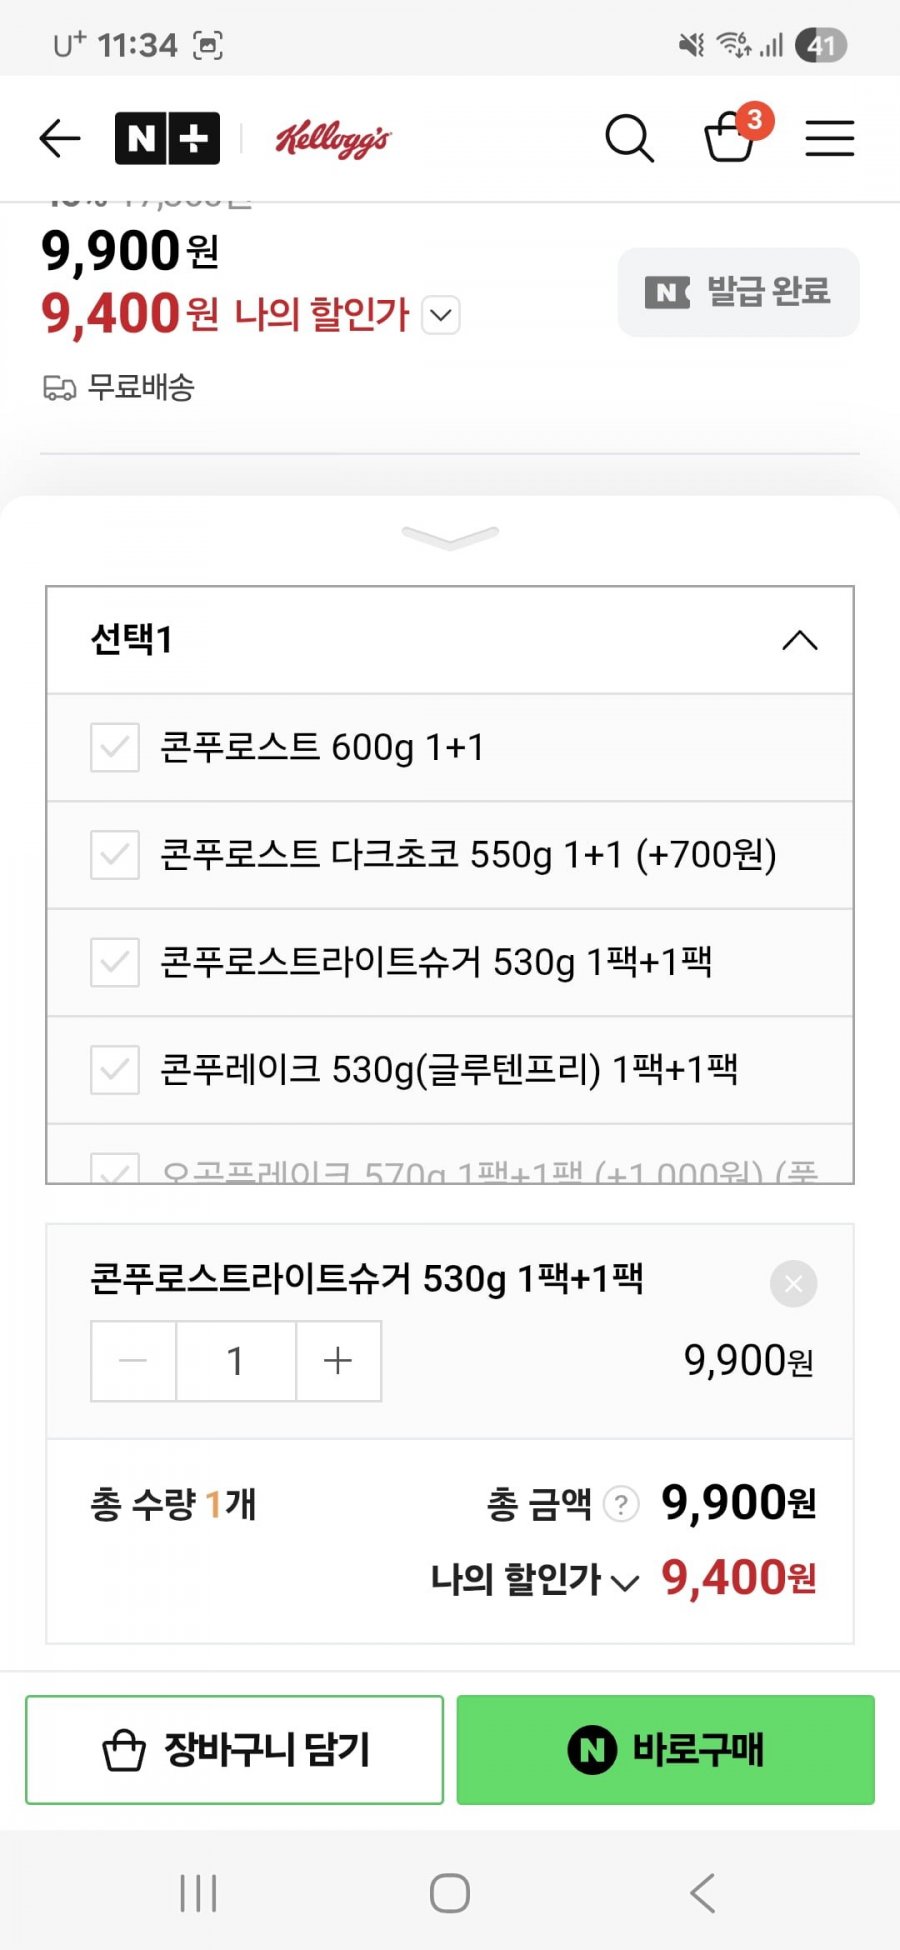Check the 콘푸레이크 530g 글루텐프리 option
This screenshot has height=1950, width=900.
pos(115,1070)
